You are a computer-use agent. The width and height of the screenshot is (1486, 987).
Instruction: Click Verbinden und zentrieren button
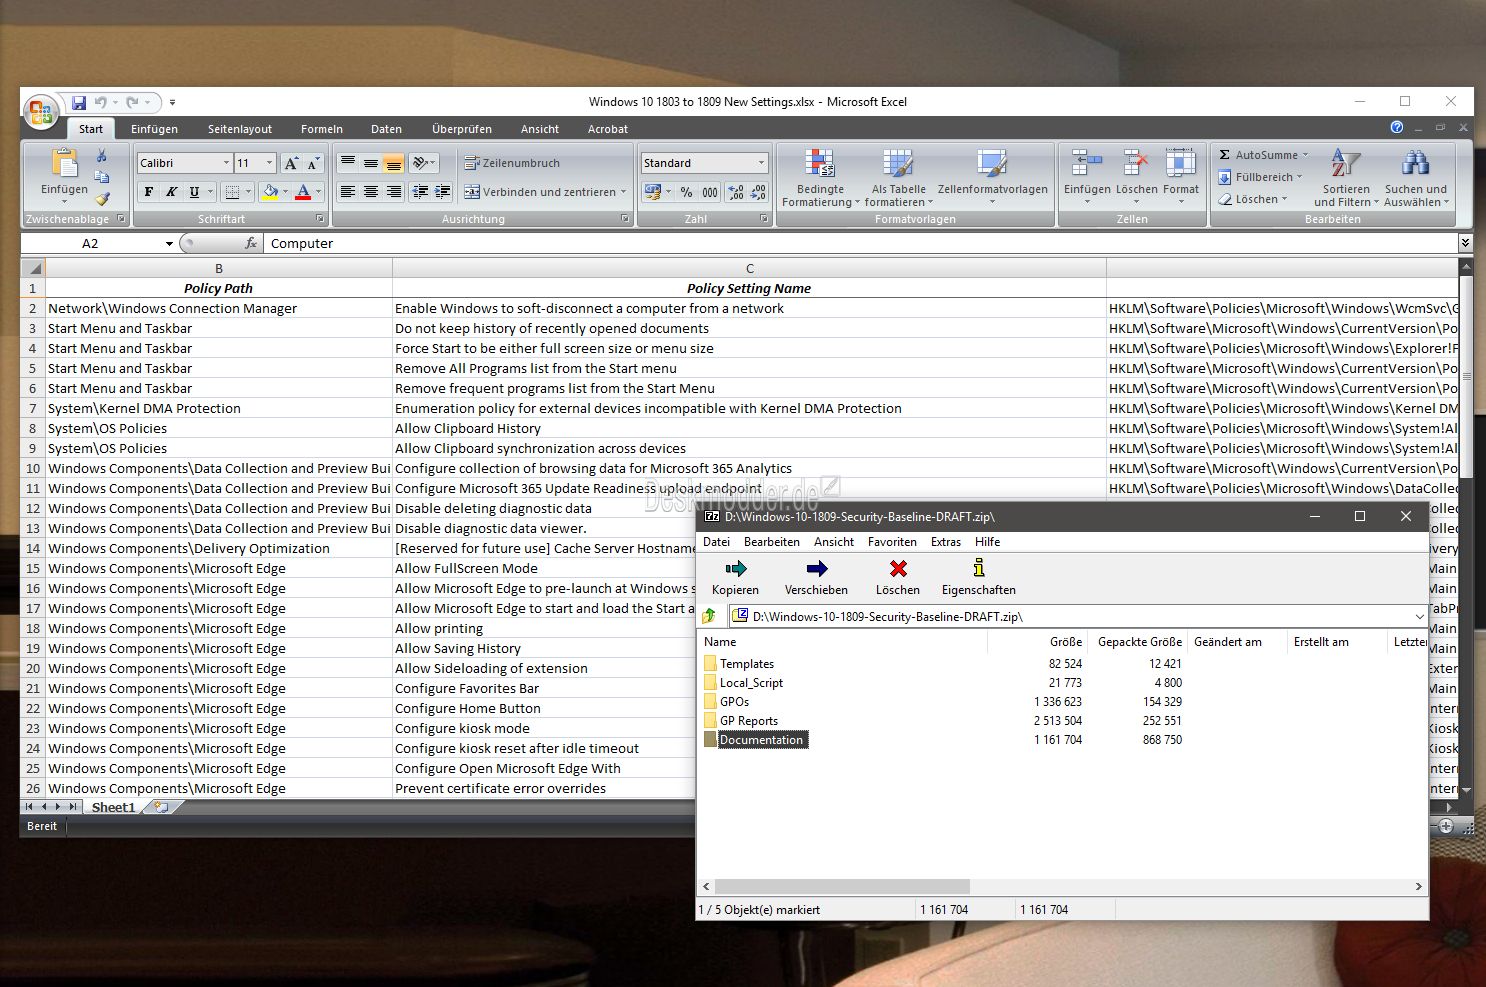(x=545, y=192)
